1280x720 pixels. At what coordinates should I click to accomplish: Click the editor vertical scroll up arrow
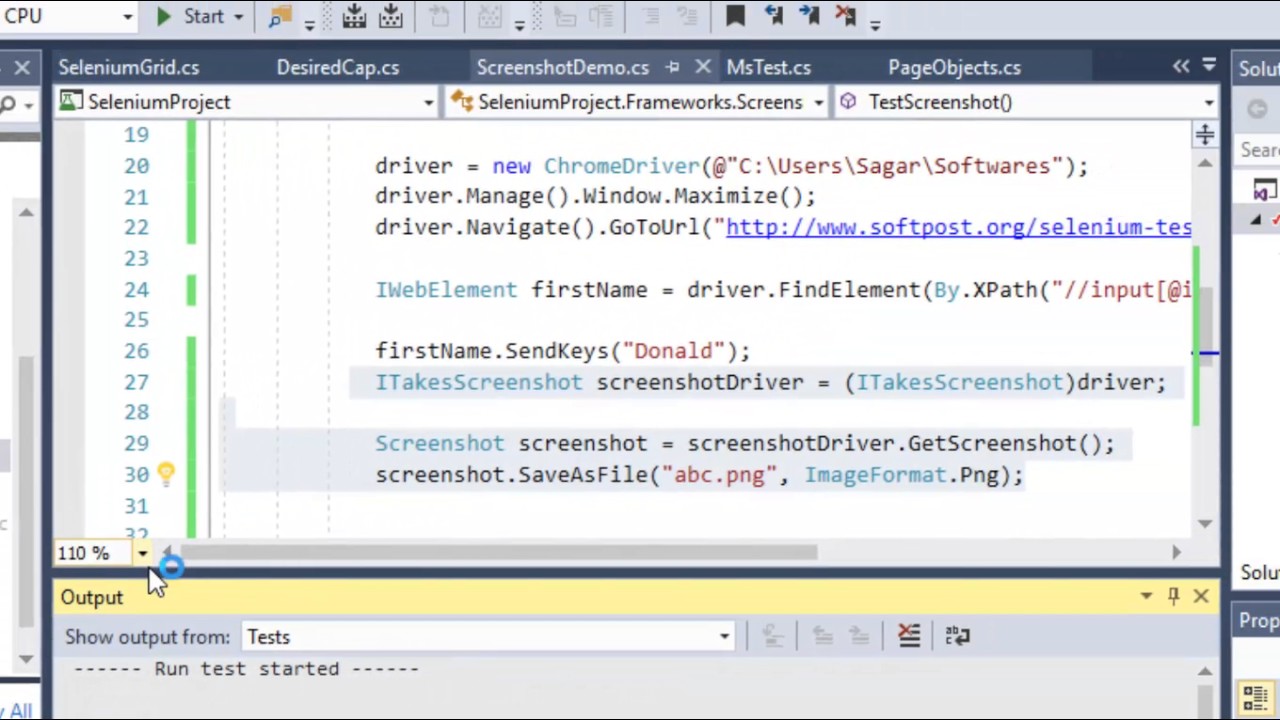[x=1204, y=163]
